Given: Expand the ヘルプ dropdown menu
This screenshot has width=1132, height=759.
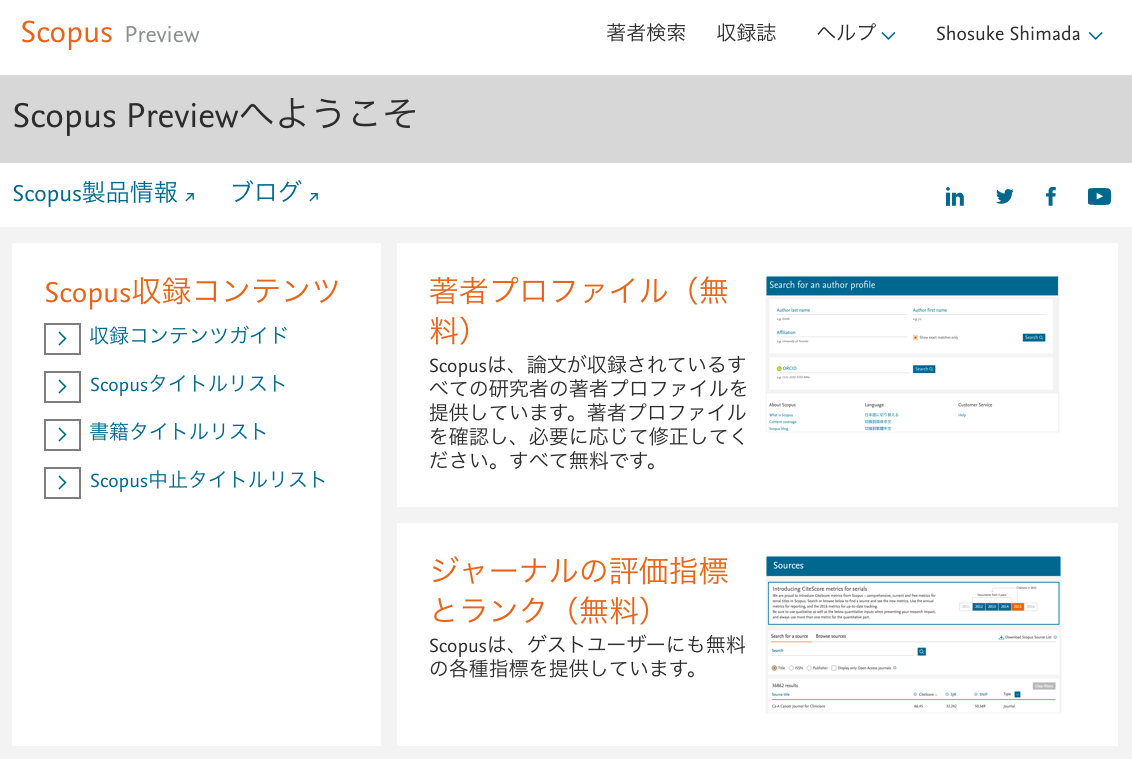Looking at the screenshot, I should click(855, 33).
